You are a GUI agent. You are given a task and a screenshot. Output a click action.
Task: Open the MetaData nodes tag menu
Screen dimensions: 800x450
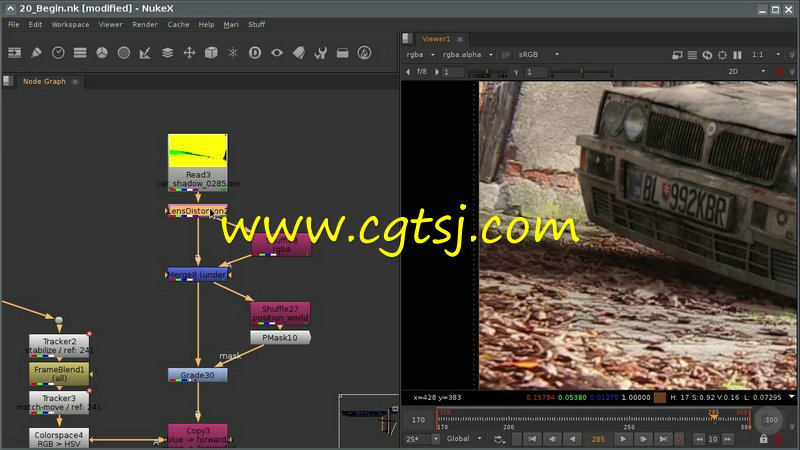[298, 53]
